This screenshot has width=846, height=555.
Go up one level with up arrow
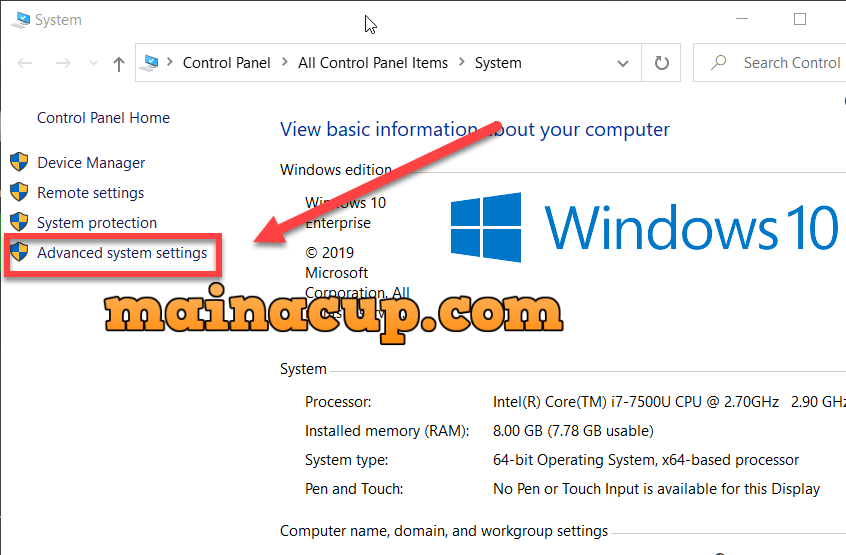[119, 64]
